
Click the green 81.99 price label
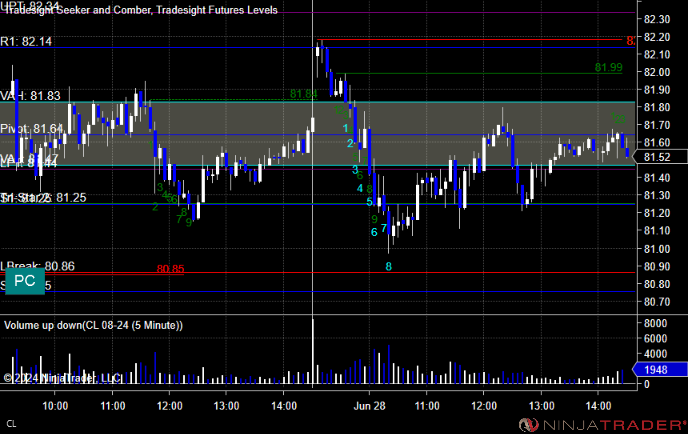click(x=608, y=67)
